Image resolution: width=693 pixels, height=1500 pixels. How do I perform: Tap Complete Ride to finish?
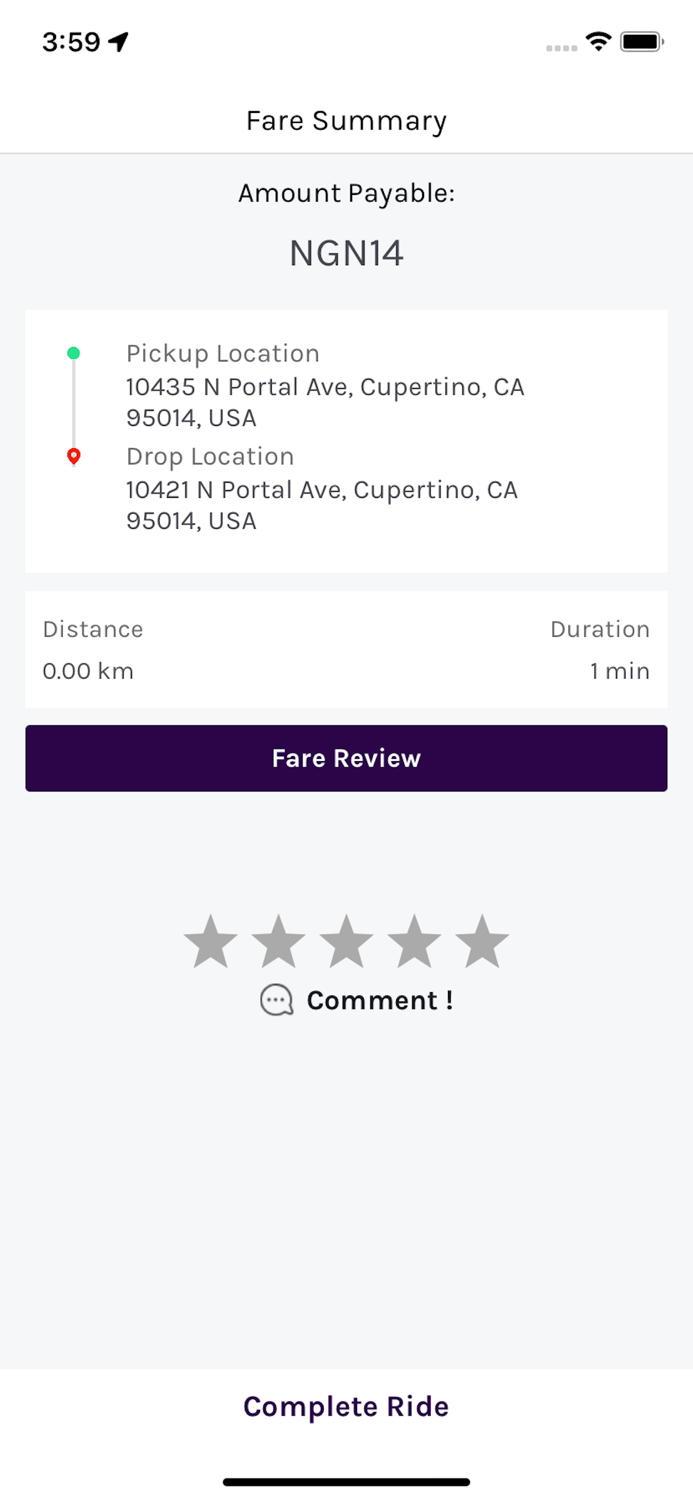[x=346, y=1406]
